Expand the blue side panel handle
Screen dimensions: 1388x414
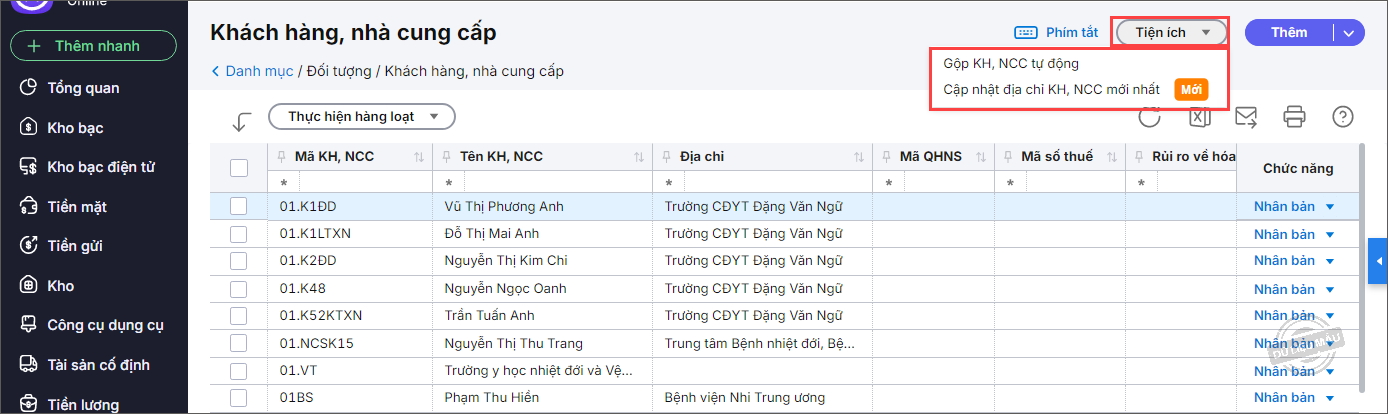[x=1378, y=262]
